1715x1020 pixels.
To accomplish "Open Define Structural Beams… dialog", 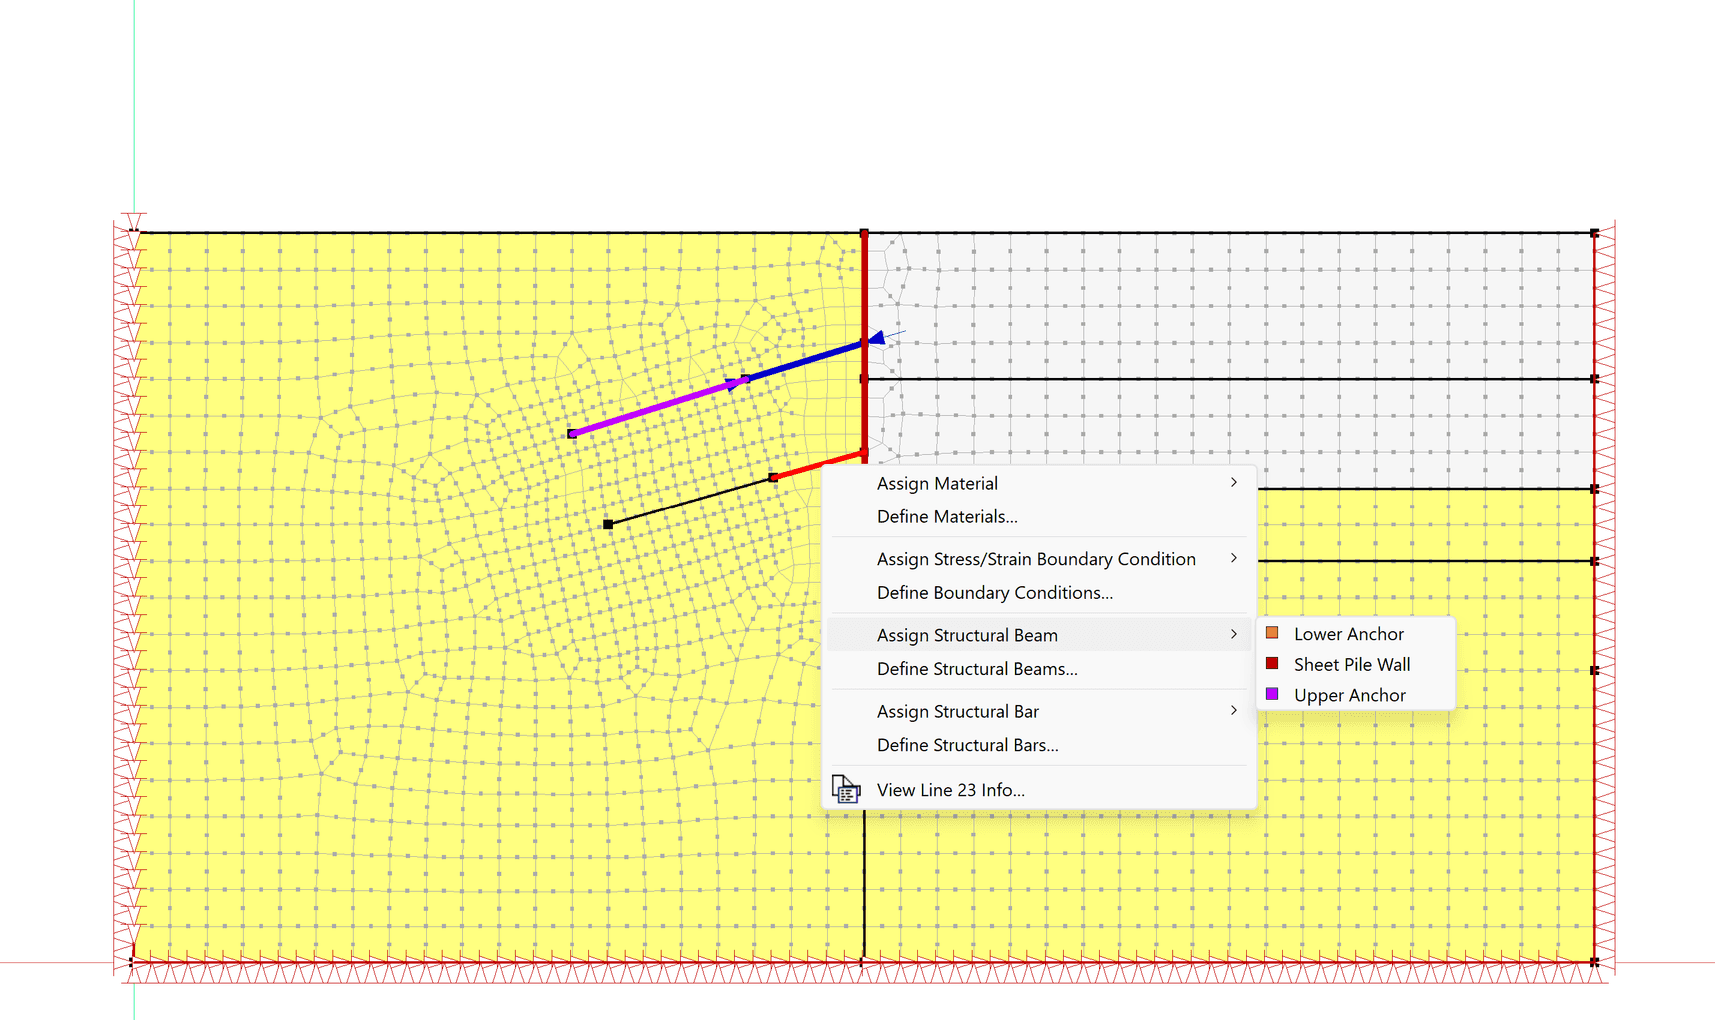I will 1039,669.
